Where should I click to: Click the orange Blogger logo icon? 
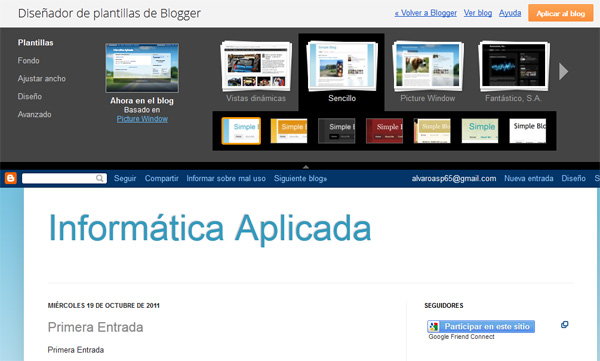coord(11,178)
